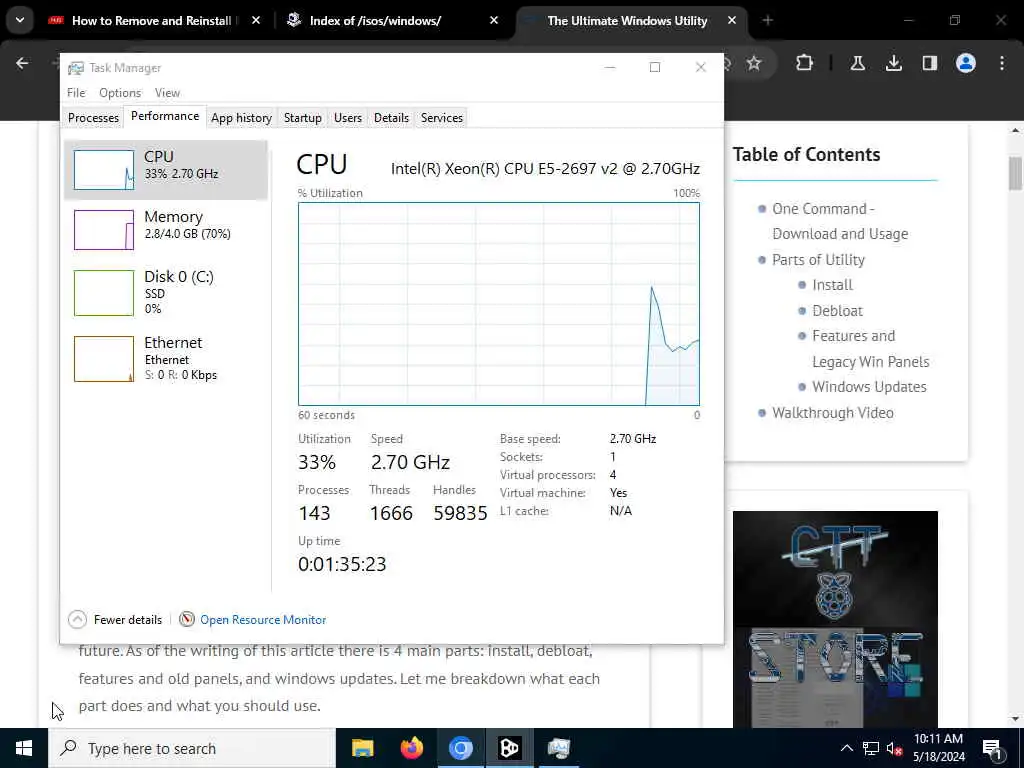Launch Firefox from the taskbar
Viewport: 1024px width, 768px height.
pos(411,748)
